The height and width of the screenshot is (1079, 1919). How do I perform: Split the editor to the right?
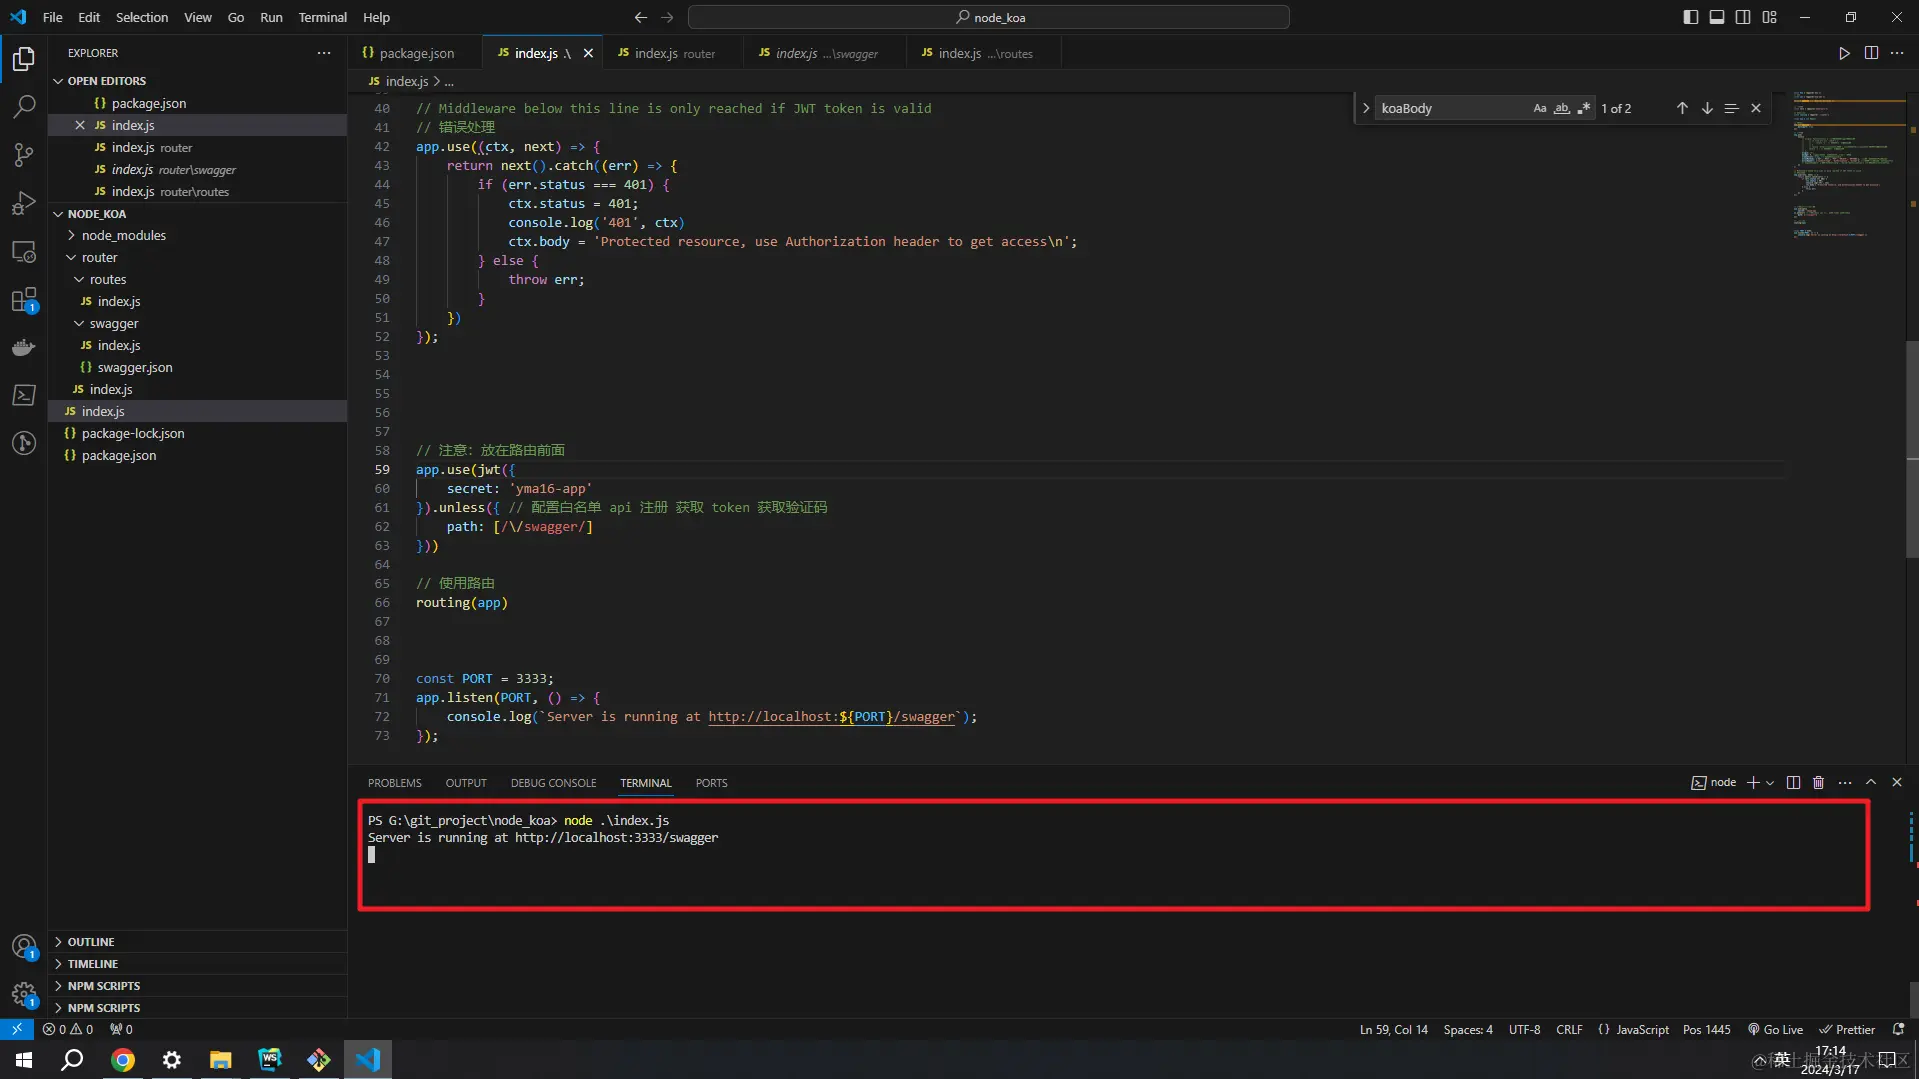(x=1871, y=53)
